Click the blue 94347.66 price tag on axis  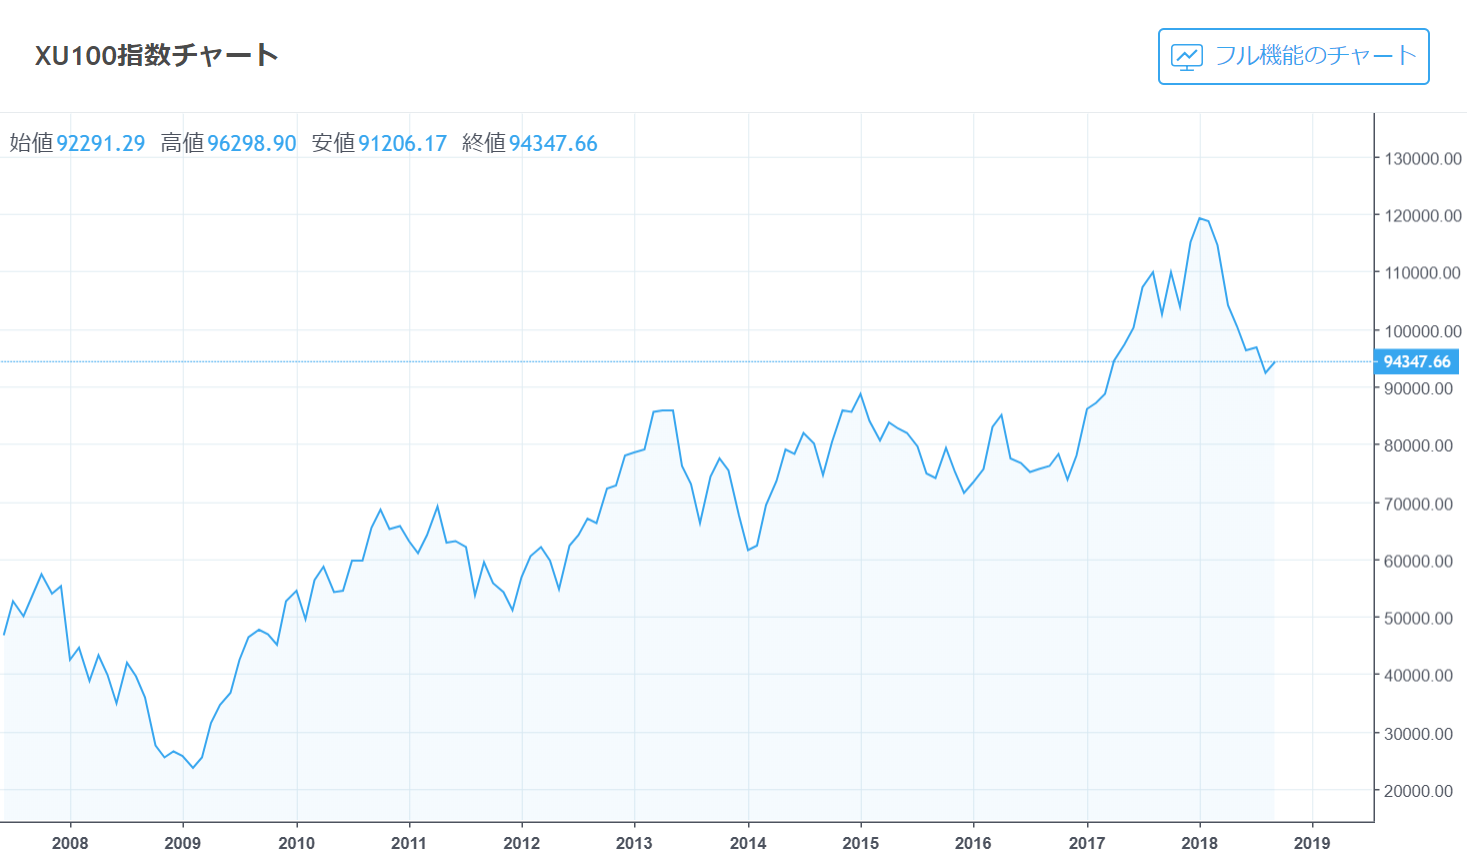pyautogui.click(x=1417, y=362)
